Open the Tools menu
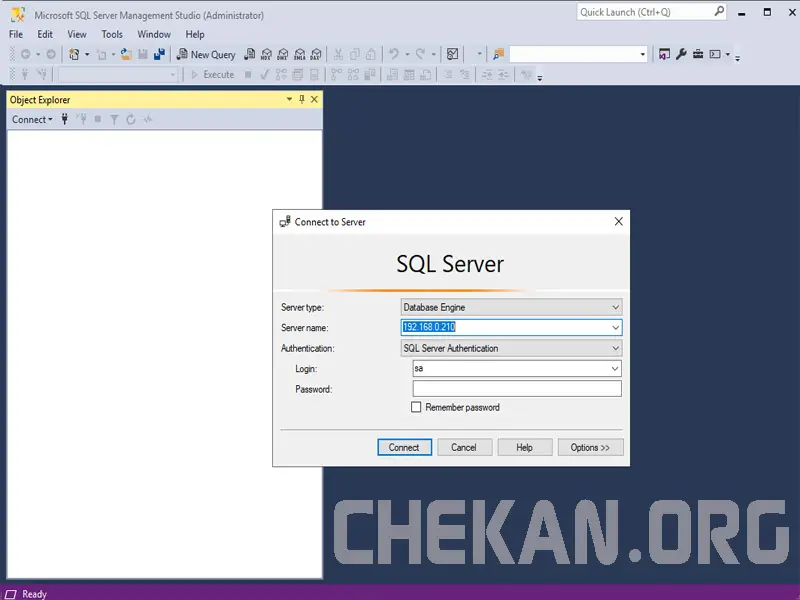The height and width of the screenshot is (600, 800). (x=112, y=34)
